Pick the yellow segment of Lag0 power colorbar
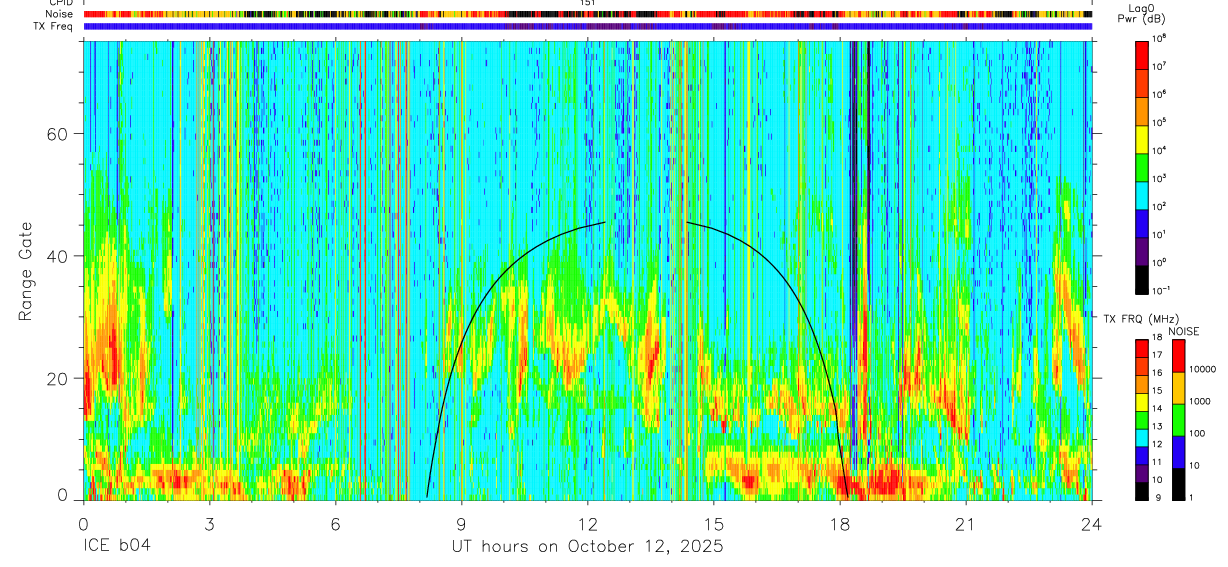 1141,138
